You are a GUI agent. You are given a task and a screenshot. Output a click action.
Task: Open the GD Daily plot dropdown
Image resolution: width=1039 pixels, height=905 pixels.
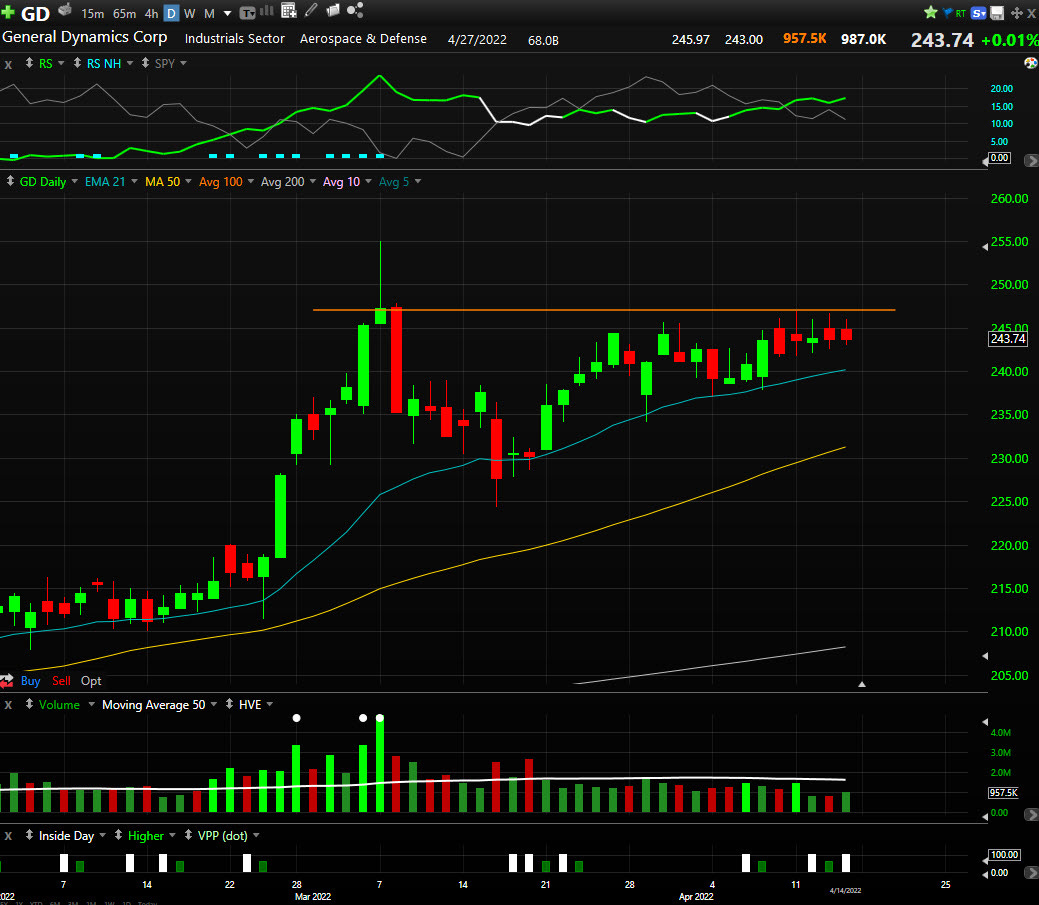[x=74, y=181]
